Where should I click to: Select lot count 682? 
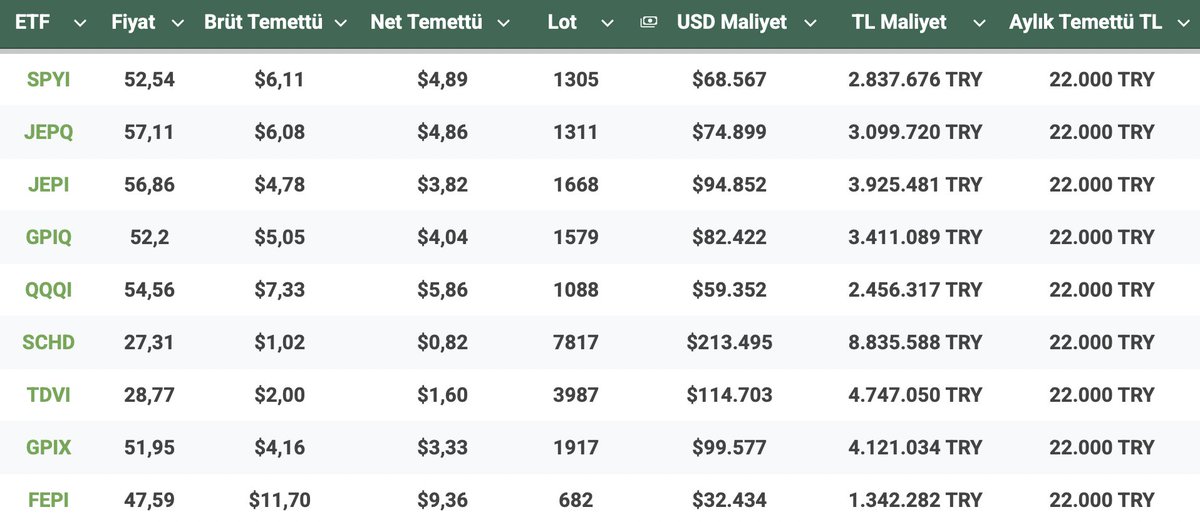tap(576, 500)
